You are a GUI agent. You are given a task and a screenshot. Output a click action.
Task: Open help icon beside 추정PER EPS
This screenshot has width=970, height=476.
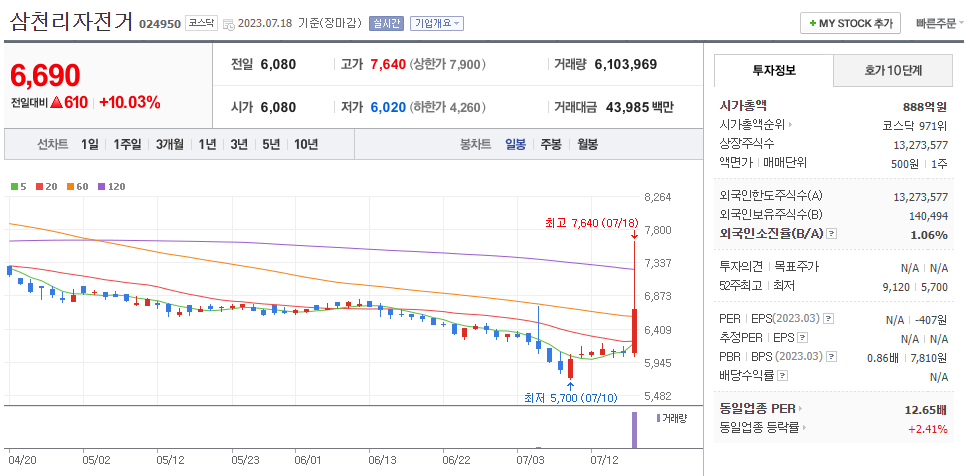(802, 338)
